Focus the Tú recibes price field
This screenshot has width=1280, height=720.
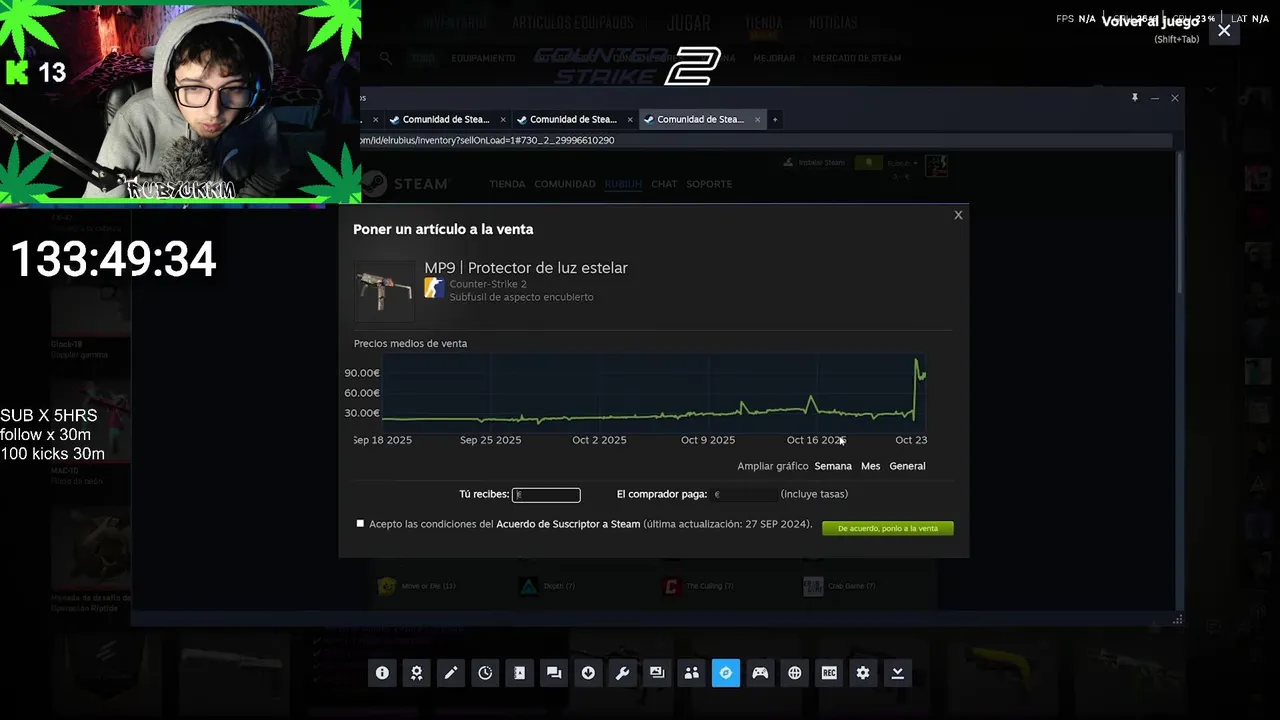coord(546,495)
